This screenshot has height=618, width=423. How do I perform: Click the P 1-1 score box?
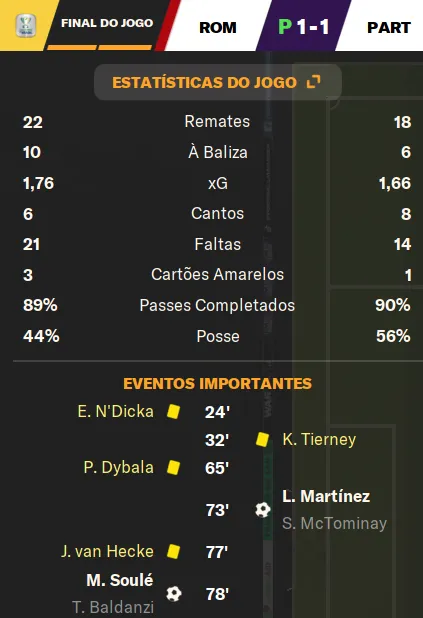[304, 26]
